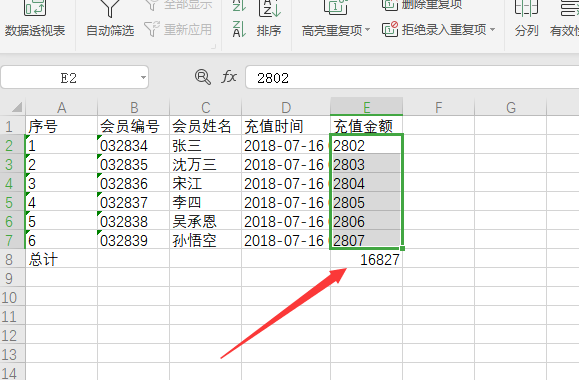Select column B header

click(133, 107)
